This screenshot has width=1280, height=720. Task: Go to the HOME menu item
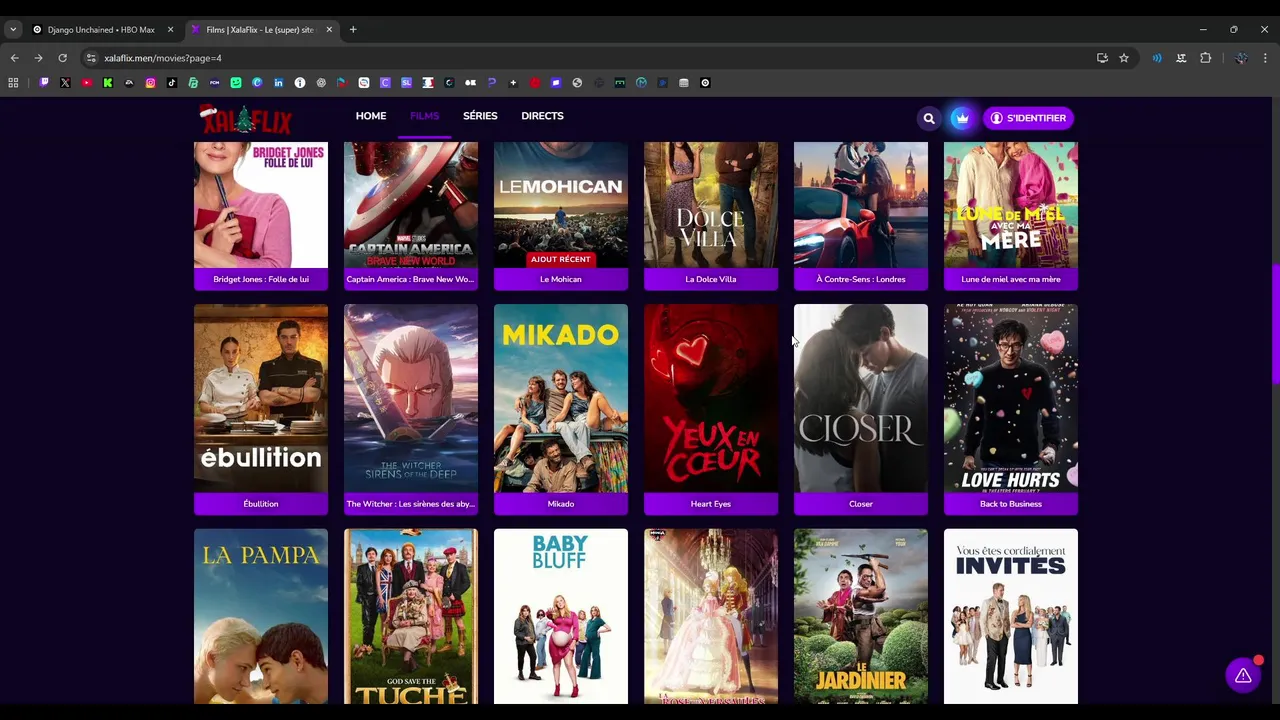pos(371,116)
